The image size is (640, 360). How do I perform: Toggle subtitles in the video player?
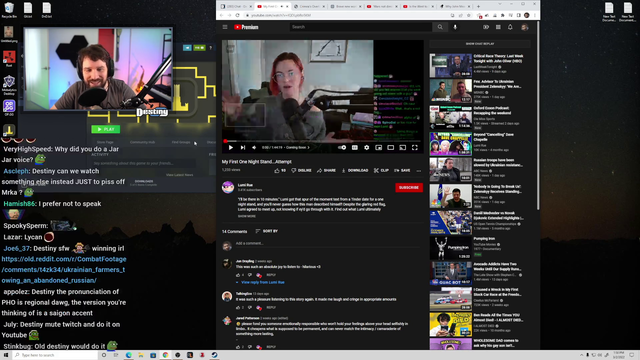[355, 147]
